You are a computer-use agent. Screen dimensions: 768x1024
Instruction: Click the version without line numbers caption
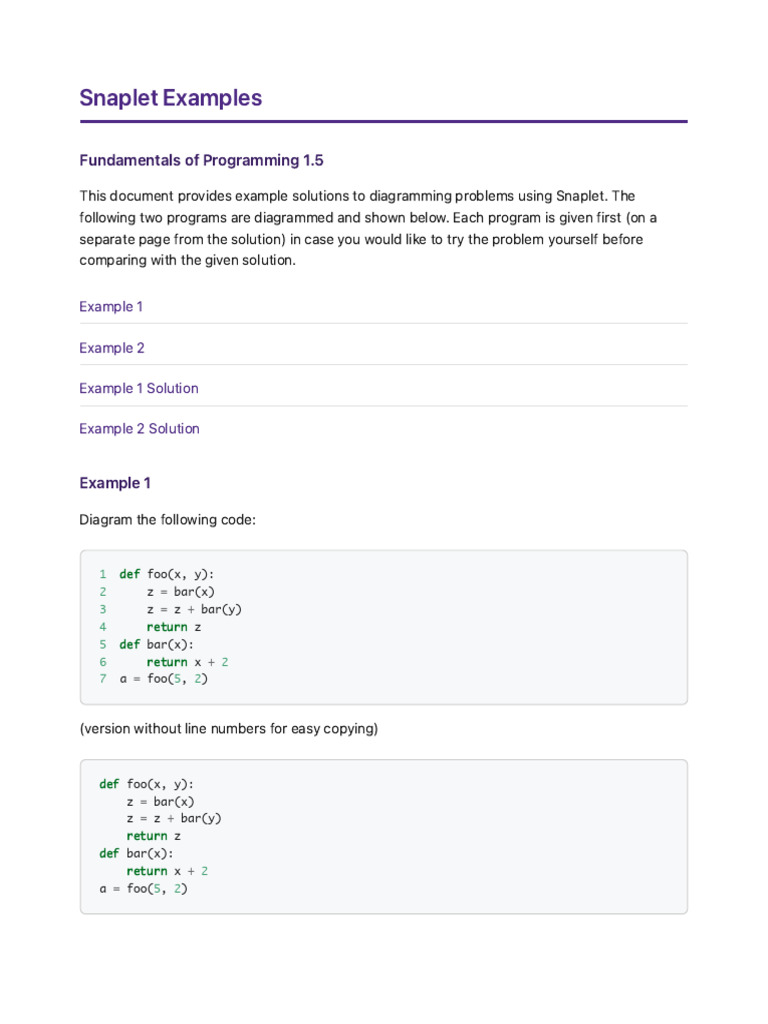229,729
